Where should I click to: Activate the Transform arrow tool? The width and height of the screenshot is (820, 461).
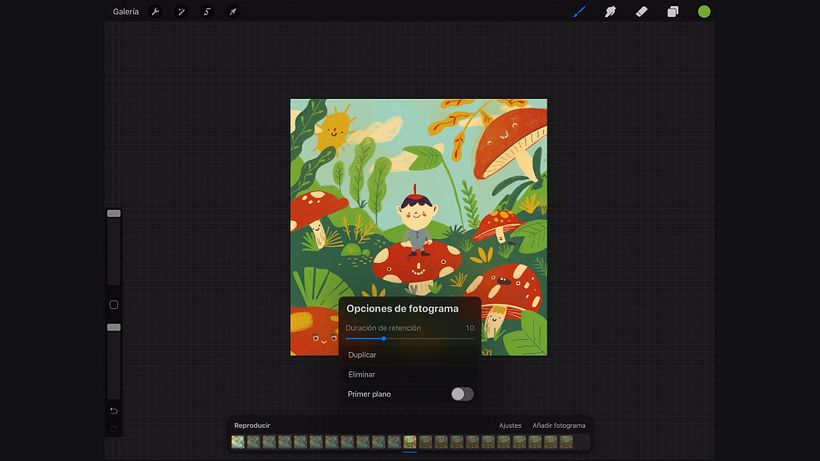pyautogui.click(x=233, y=11)
